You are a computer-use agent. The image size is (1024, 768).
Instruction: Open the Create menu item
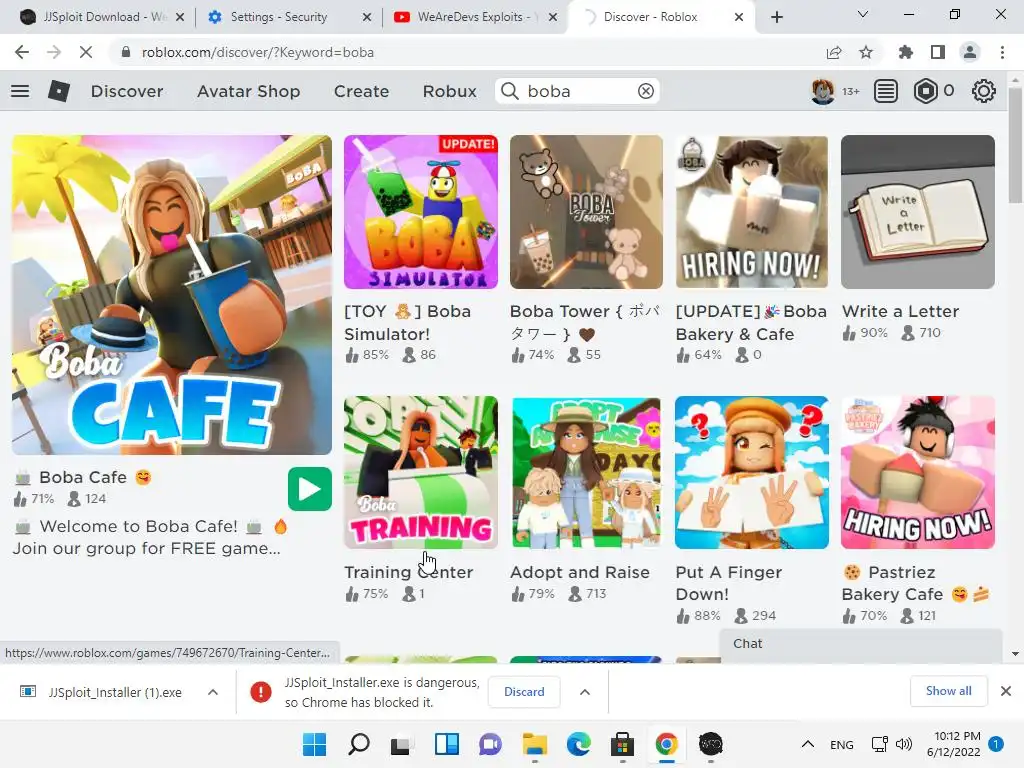(362, 91)
